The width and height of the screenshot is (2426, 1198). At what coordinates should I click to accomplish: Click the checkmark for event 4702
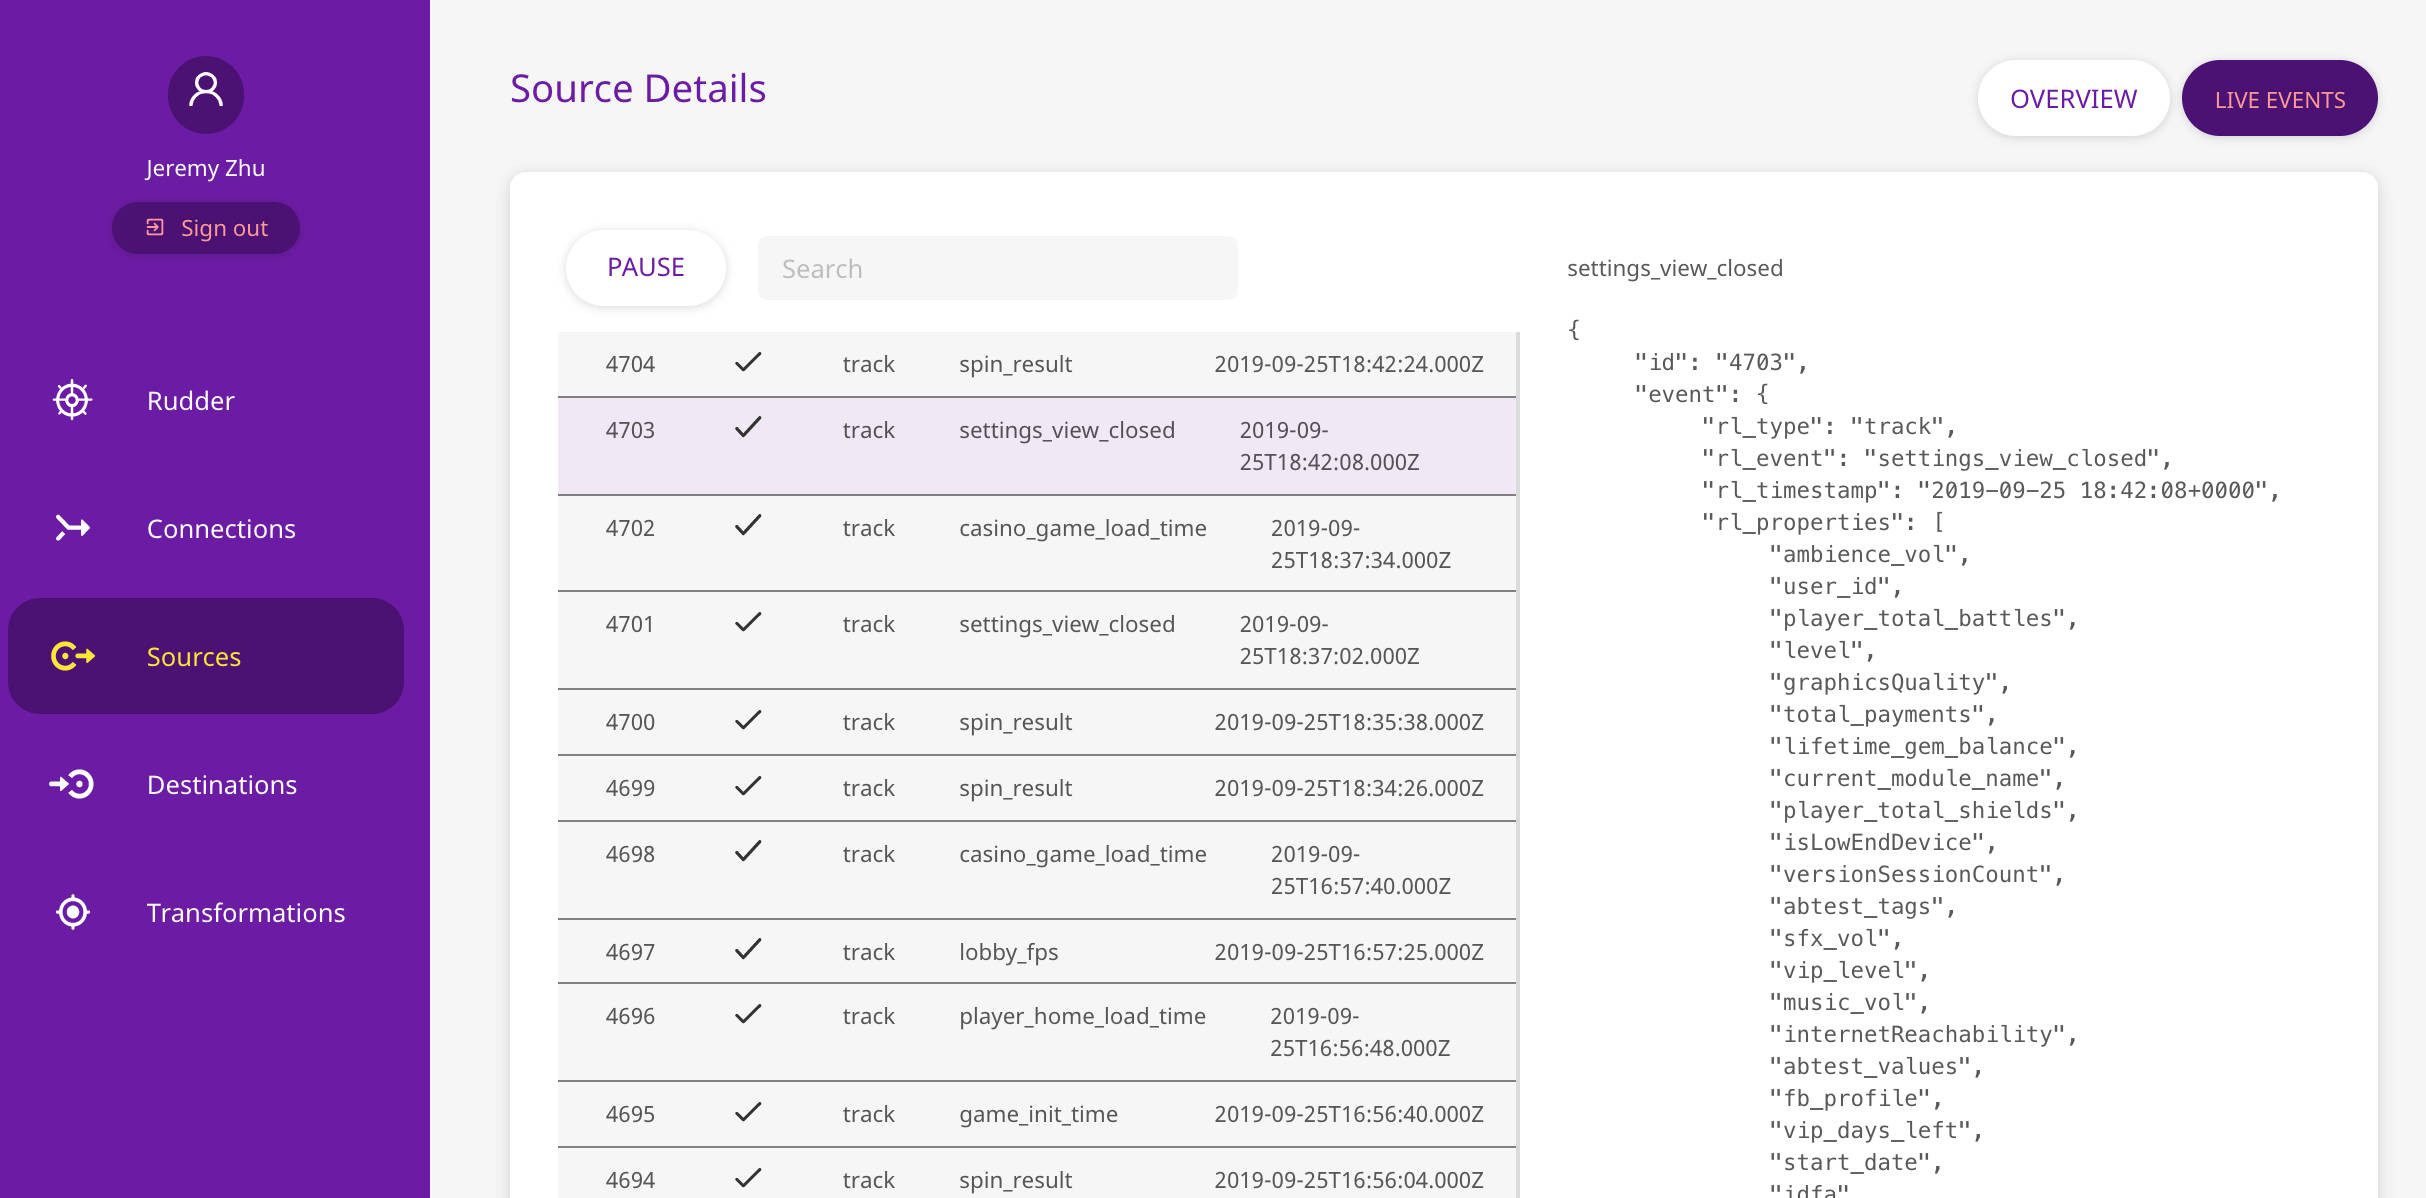(748, 525)
